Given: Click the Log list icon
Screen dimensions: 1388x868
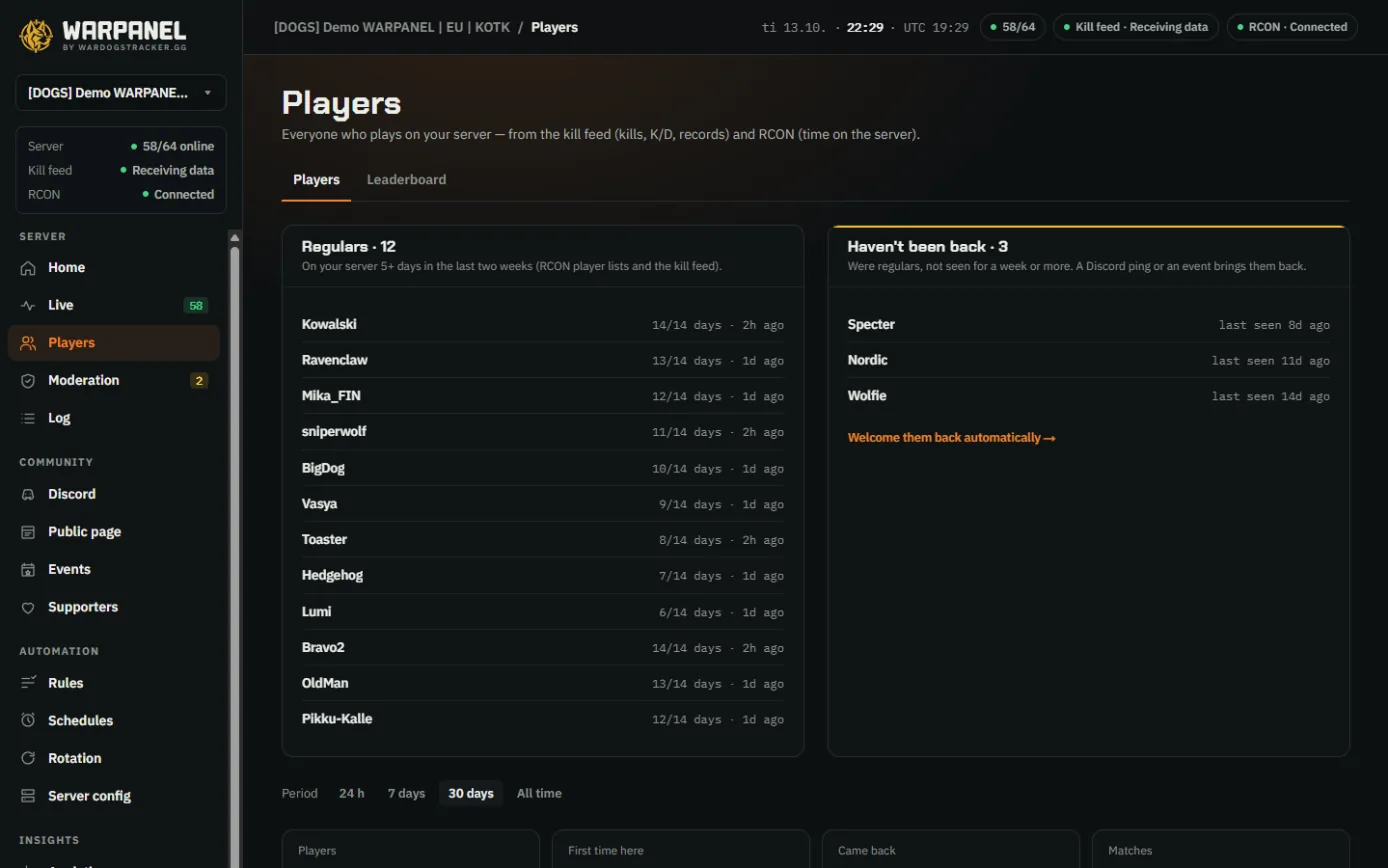Looking at the screenshot, I should 28,418.
